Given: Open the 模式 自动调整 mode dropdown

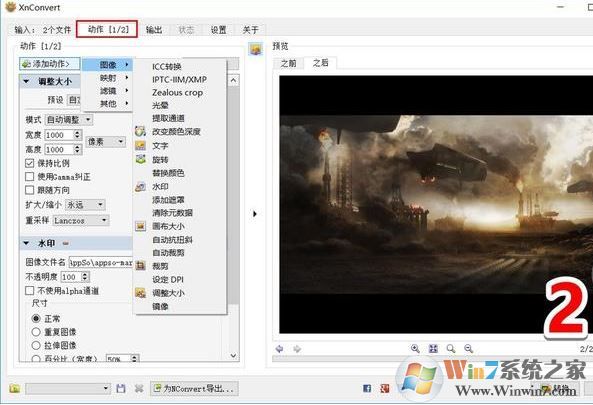Looking at the screenshot, I should coord(69,120).
